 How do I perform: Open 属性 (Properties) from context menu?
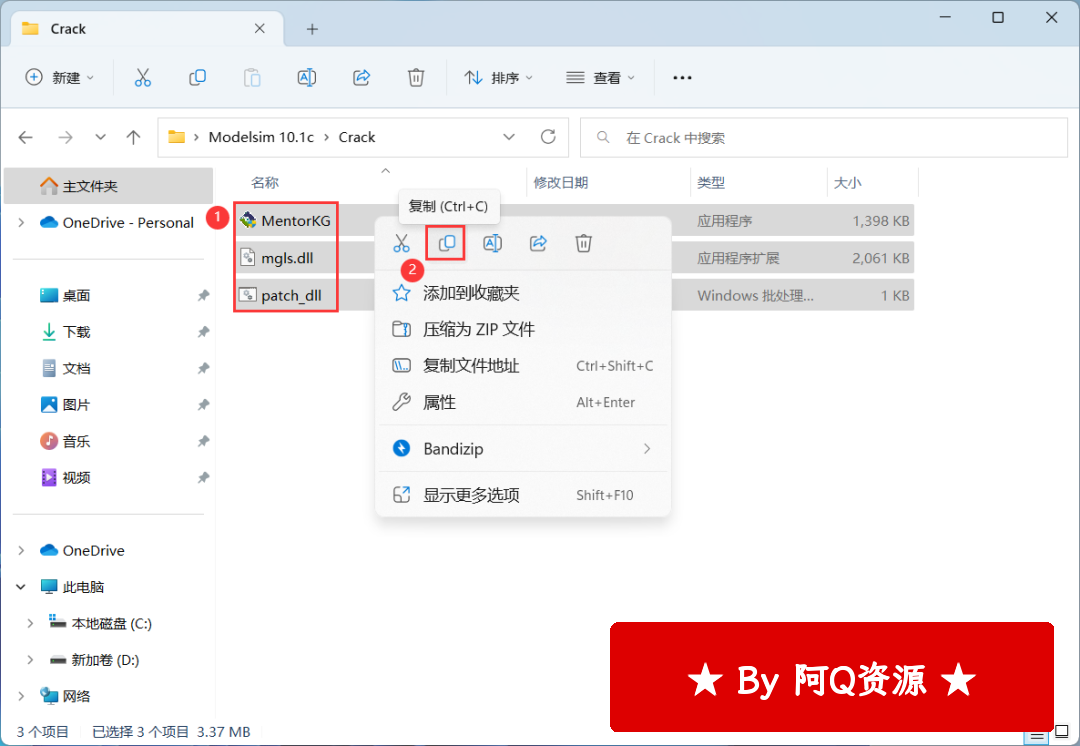523,402
